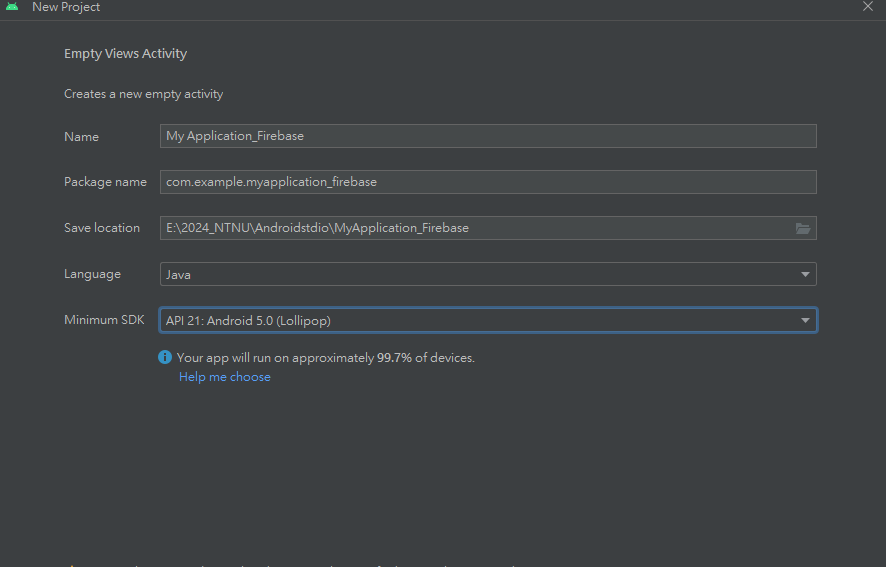Browse for a save location with the folder icon
This screenshot has width=886, height=567.
click(802, 228)
